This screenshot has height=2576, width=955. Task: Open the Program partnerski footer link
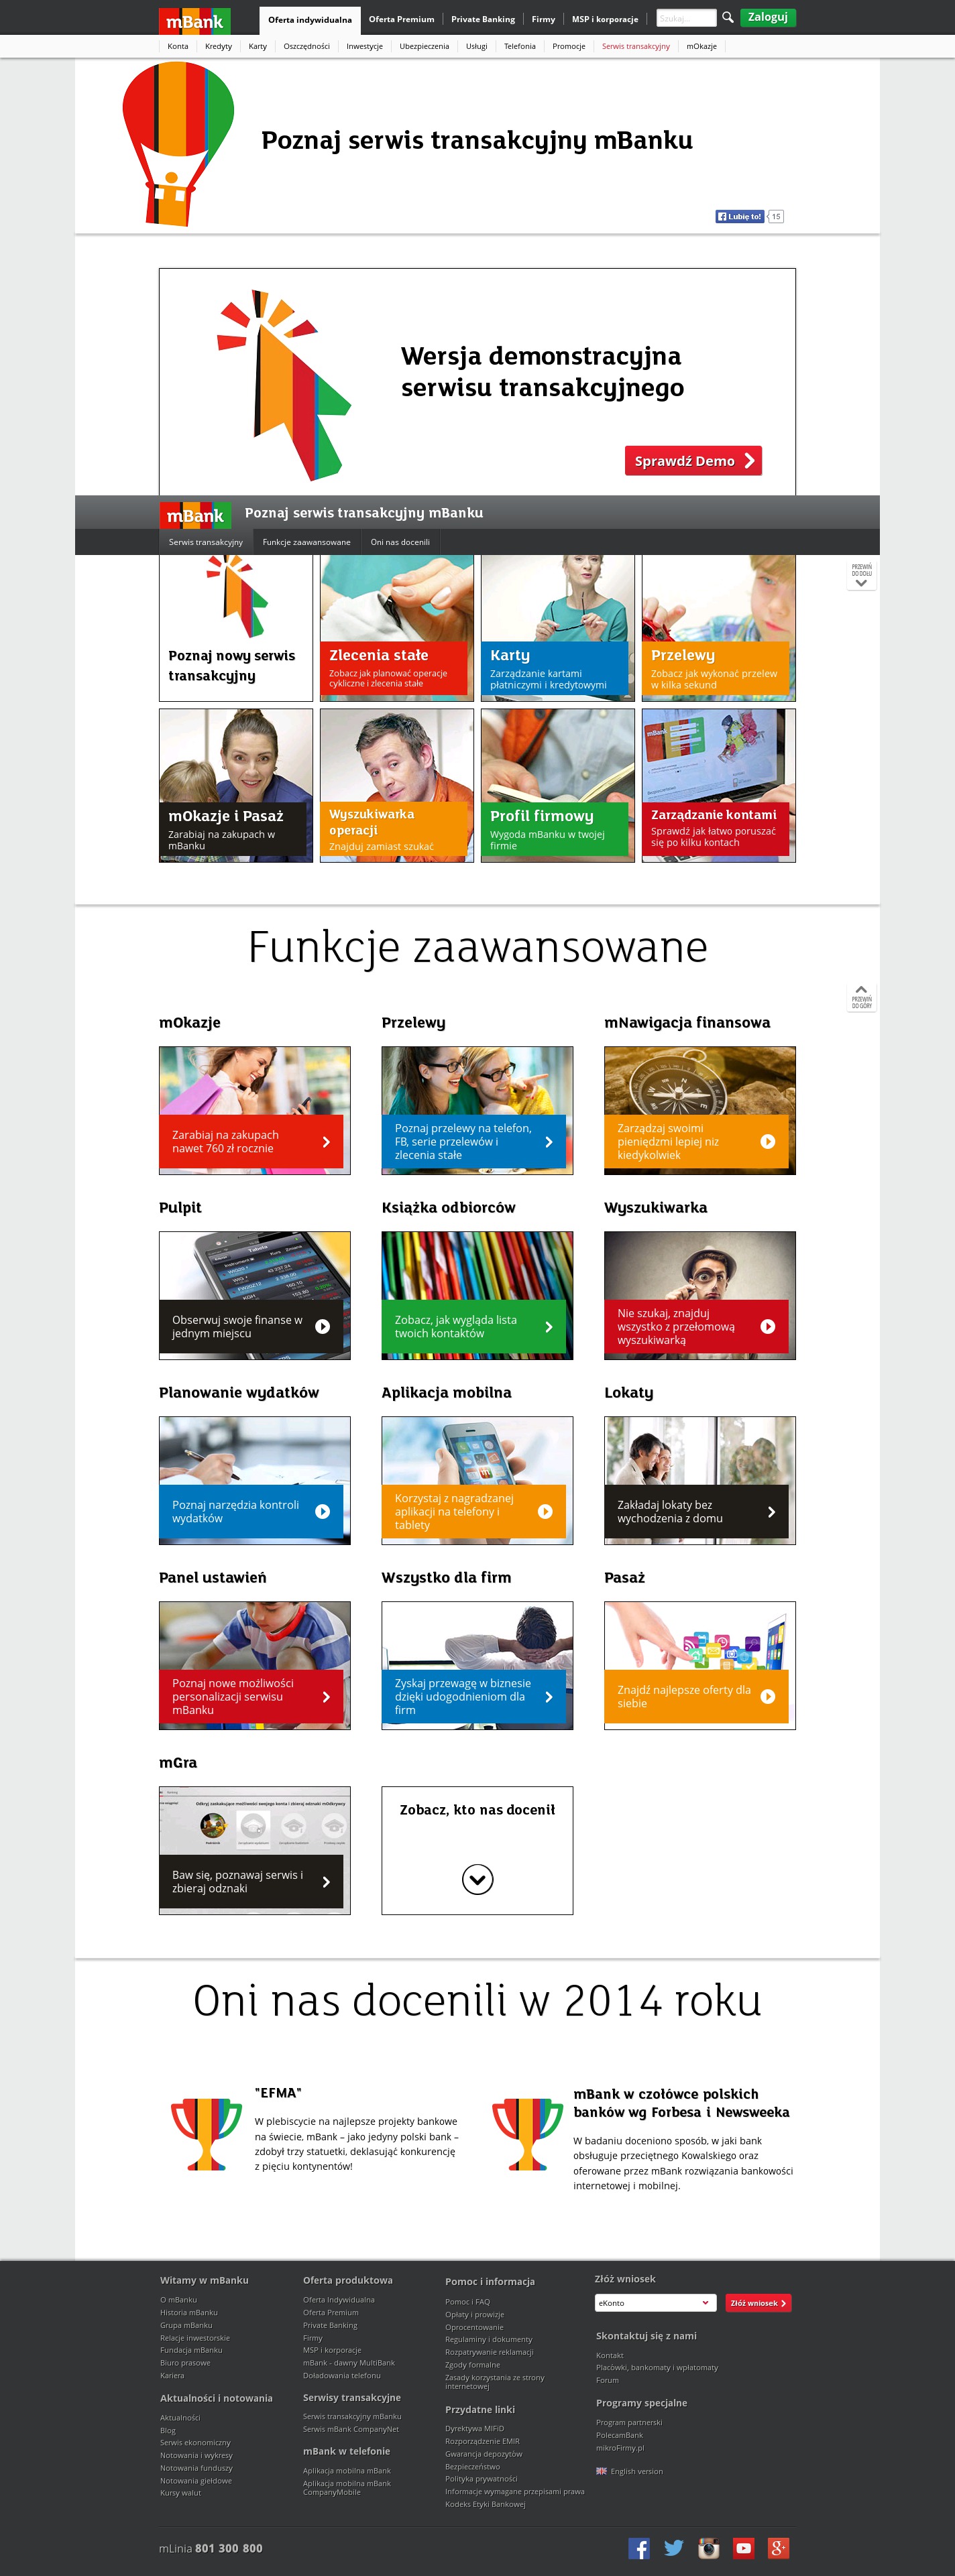coord(629,2422)
